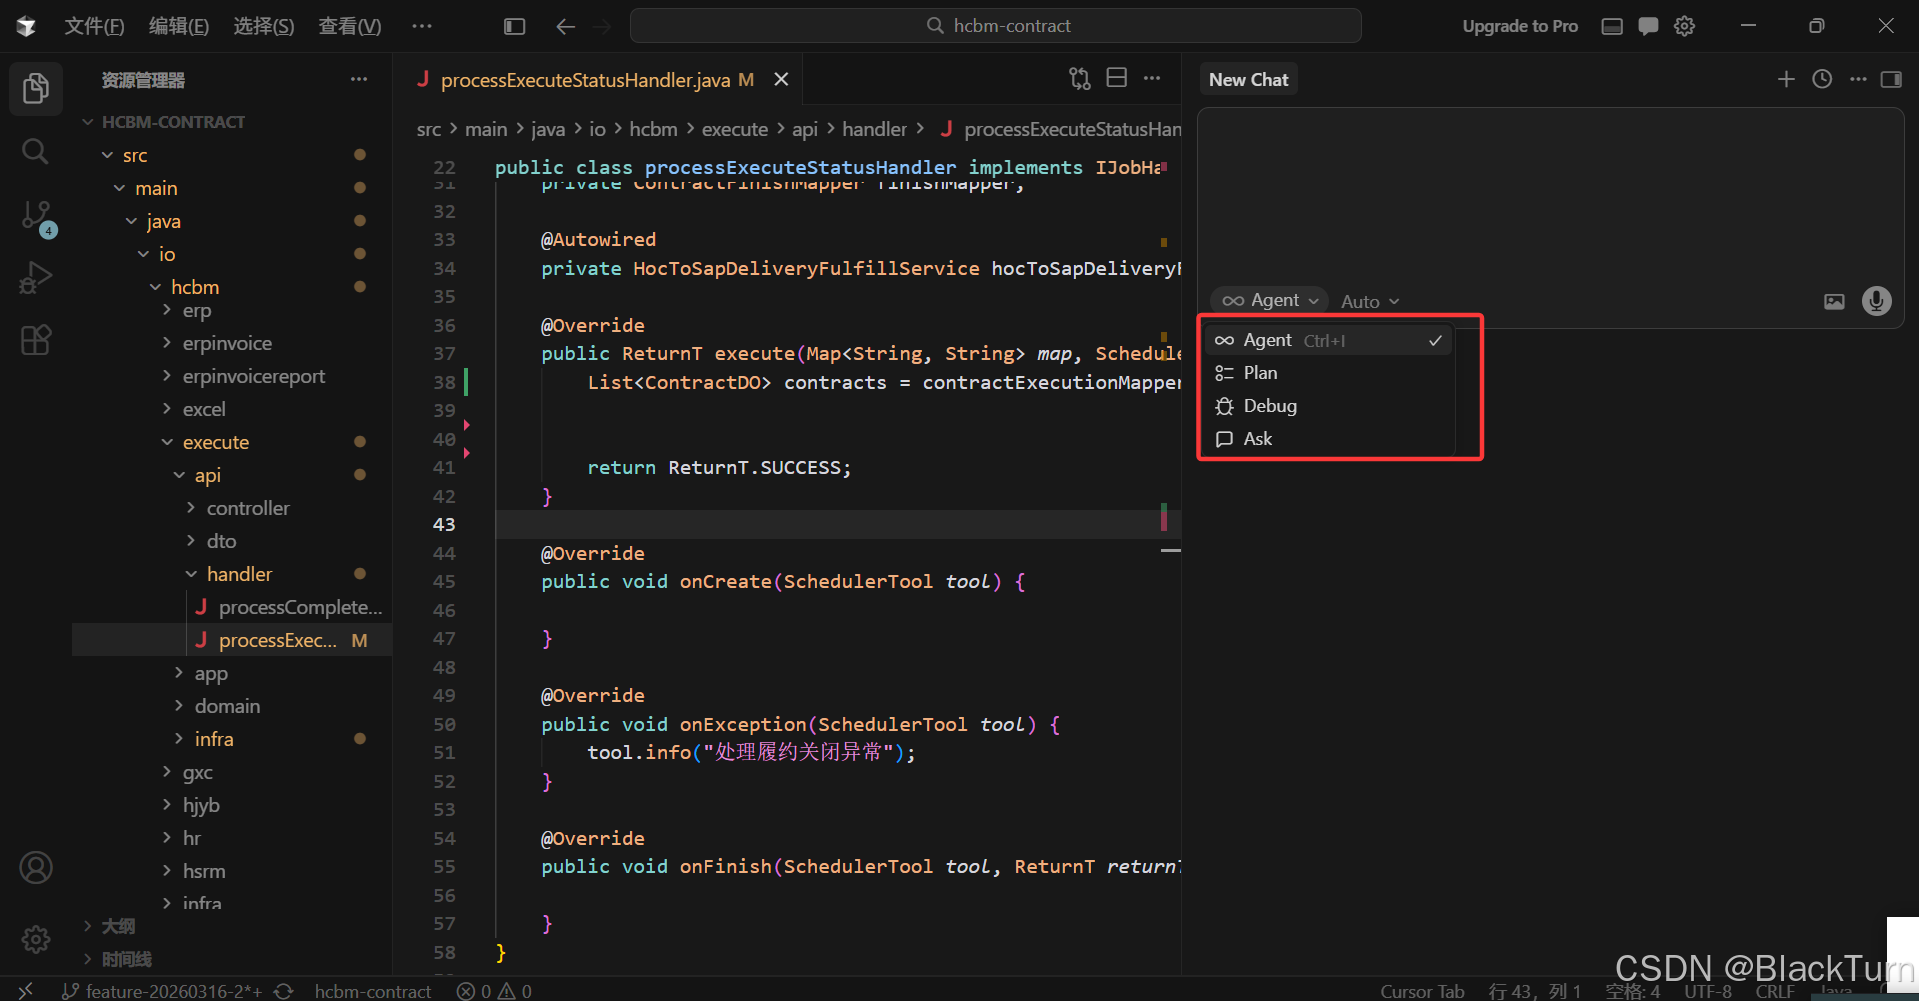Screen dimensions: 1919x1001
Task: Switch chat mode to Debug
Action: pyautogui.click(x=1328, y=406)
